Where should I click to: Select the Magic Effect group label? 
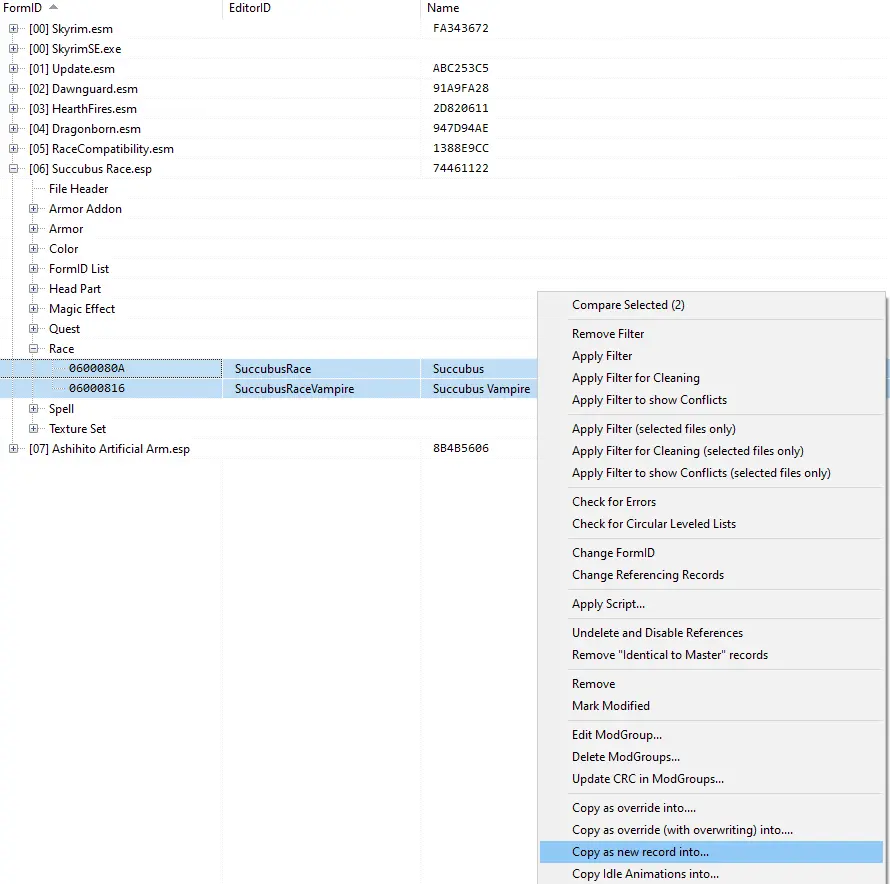(x=82, y=309)
